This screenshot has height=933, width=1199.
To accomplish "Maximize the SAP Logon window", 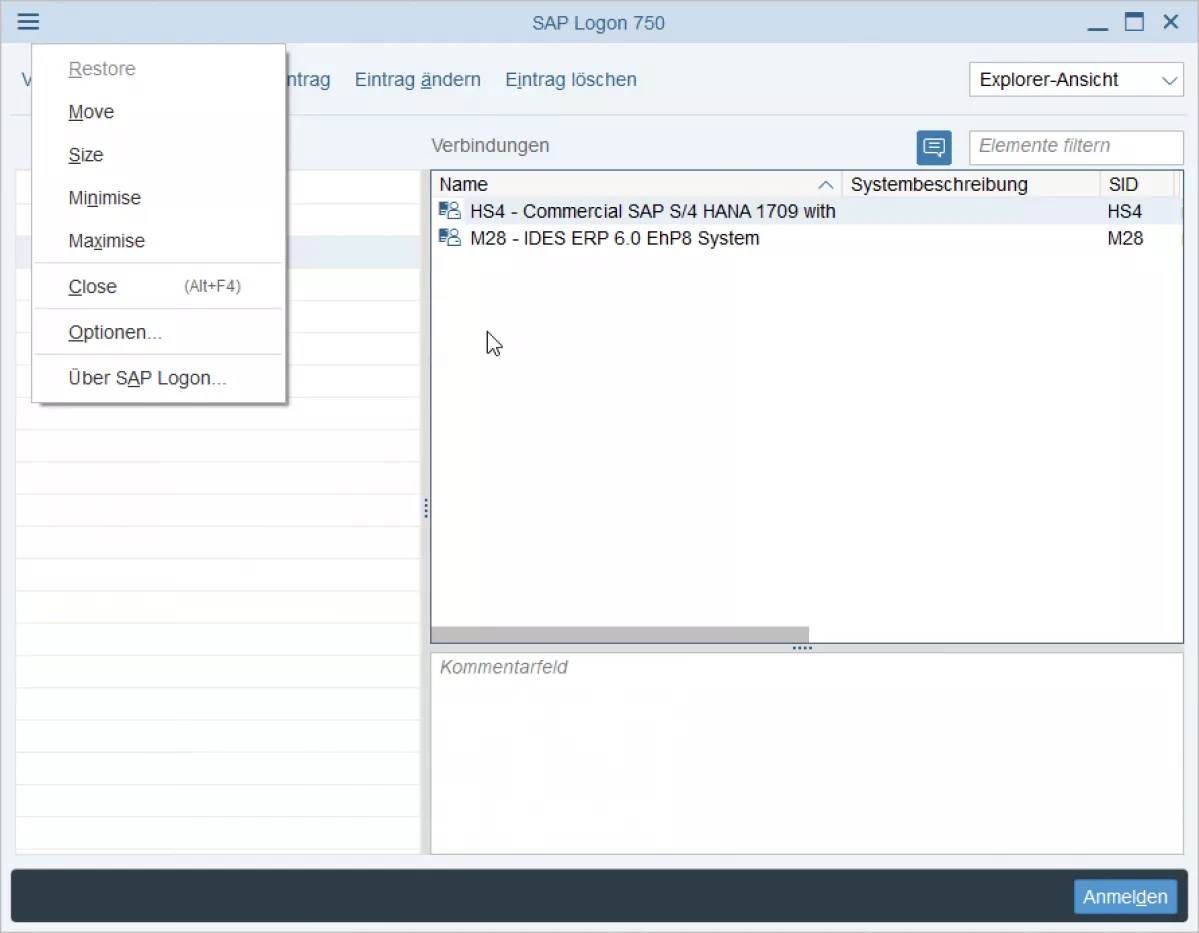I will click(1134, 22).
